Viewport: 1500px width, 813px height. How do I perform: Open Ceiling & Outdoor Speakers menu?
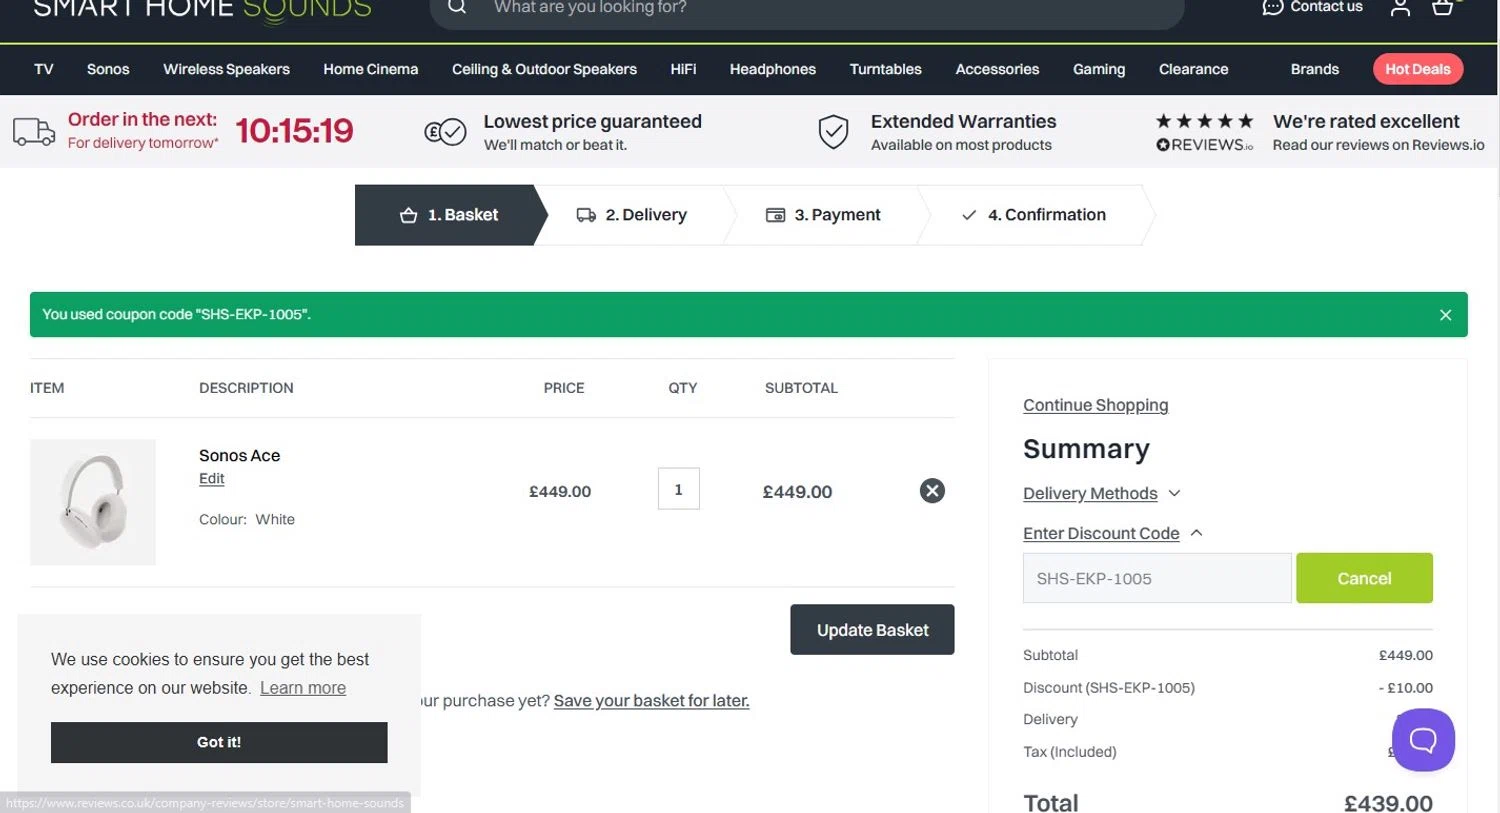pyautogui.click(x=544, y=69)
